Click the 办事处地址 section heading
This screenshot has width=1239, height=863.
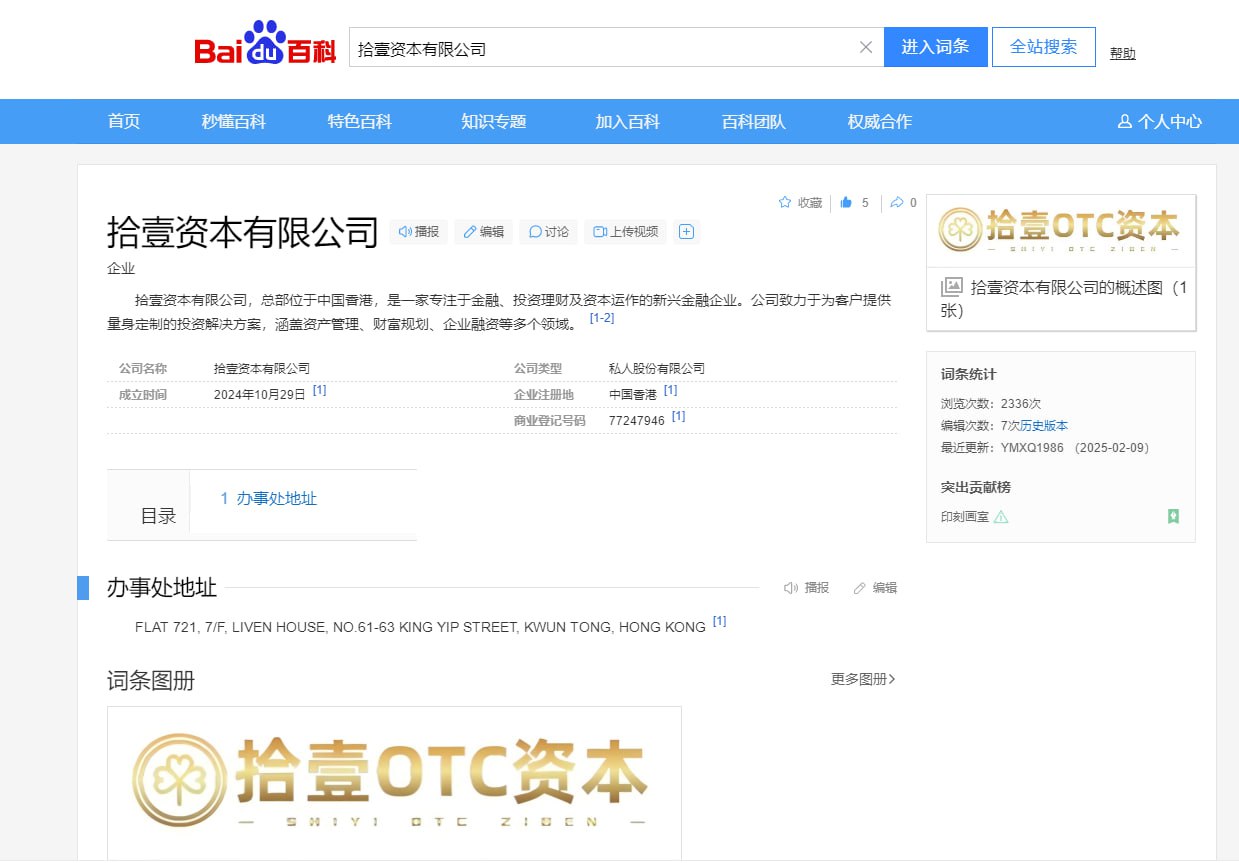pos(162,588)
